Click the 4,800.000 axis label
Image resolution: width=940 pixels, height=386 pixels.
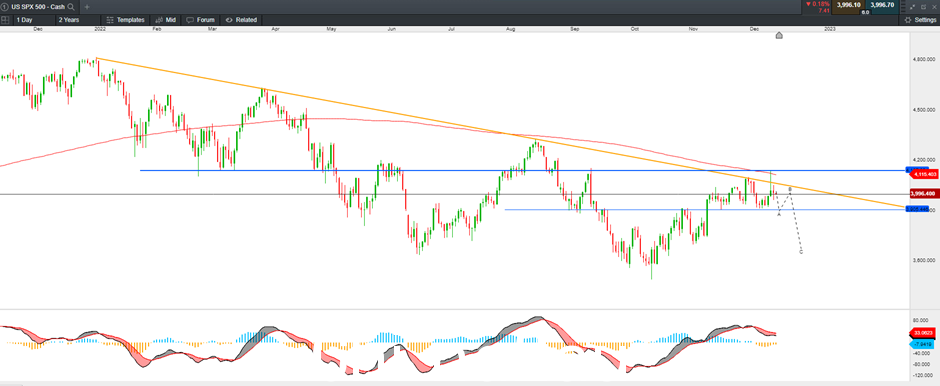click(x=923, y=59)
